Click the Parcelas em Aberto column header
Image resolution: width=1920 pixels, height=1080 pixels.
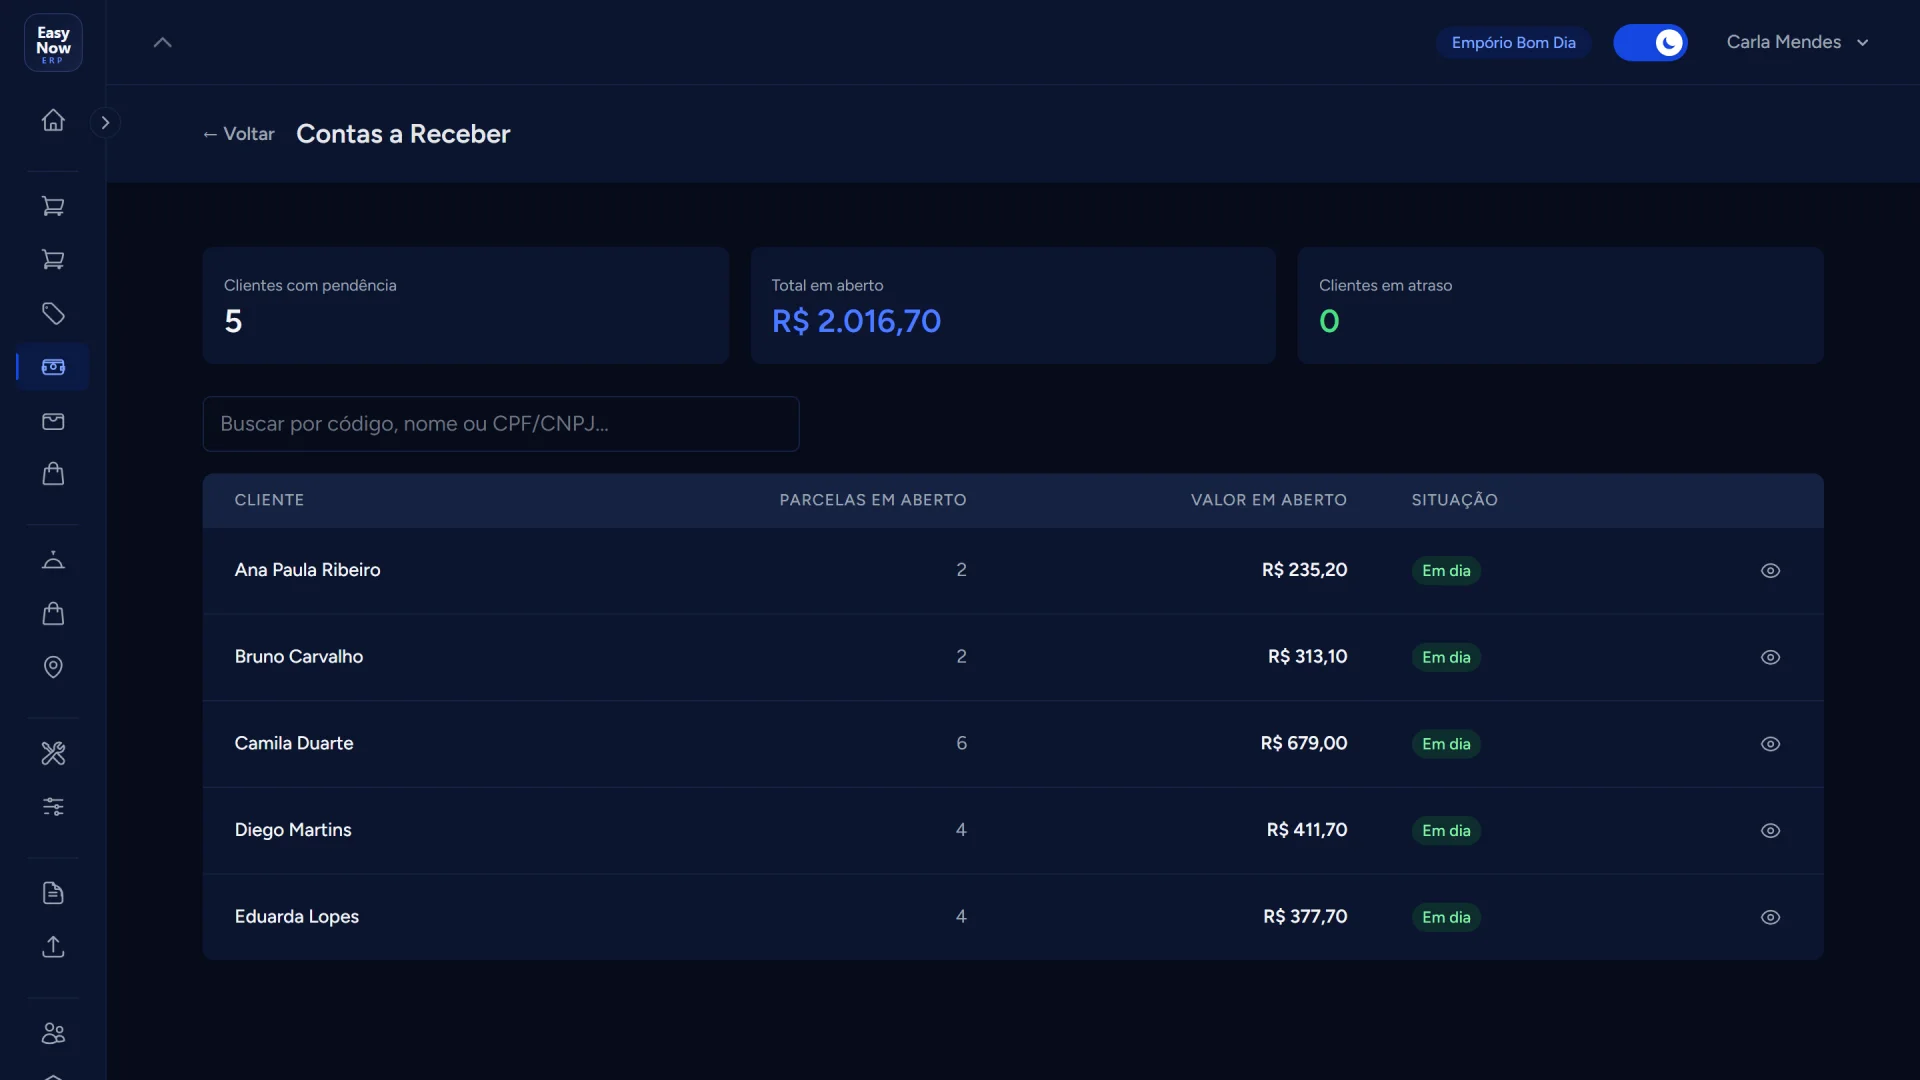pyautogui.click(x=872, y=500)
